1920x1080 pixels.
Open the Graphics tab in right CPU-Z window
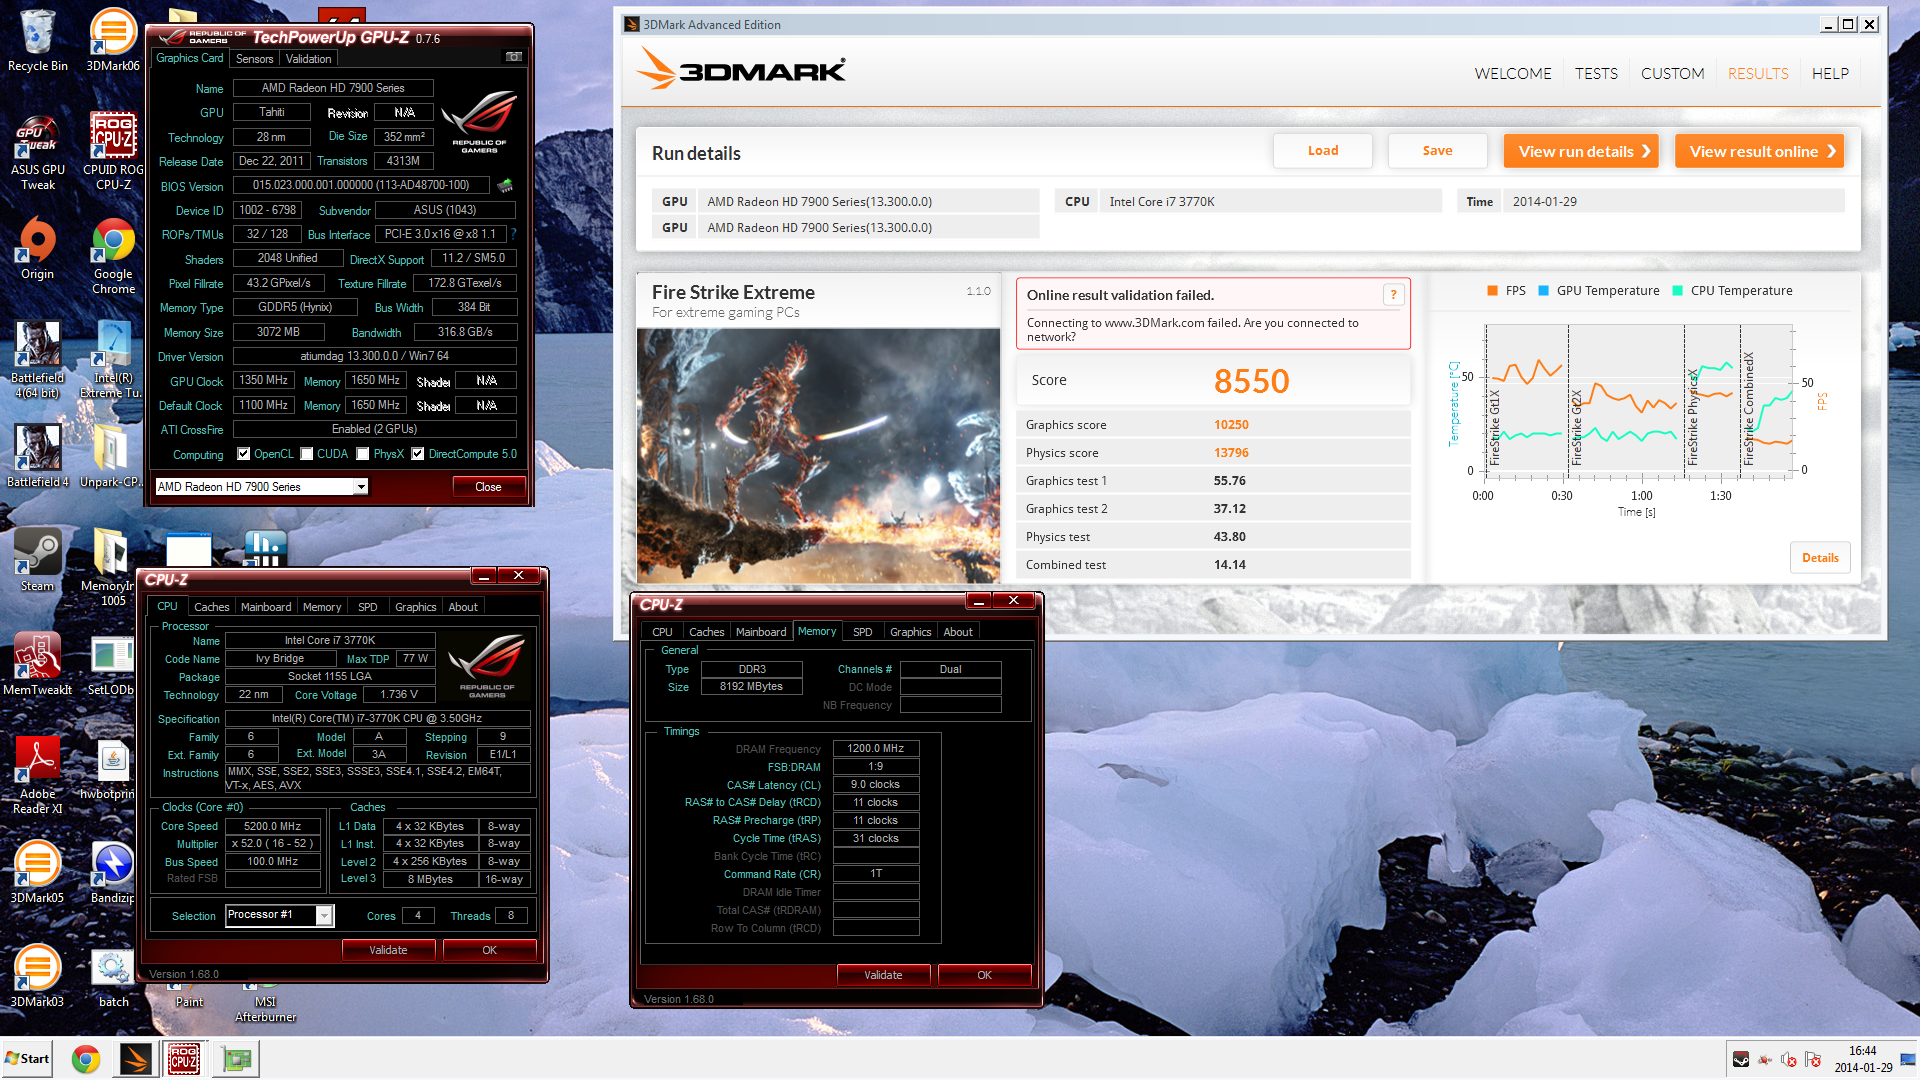[910, 632]
